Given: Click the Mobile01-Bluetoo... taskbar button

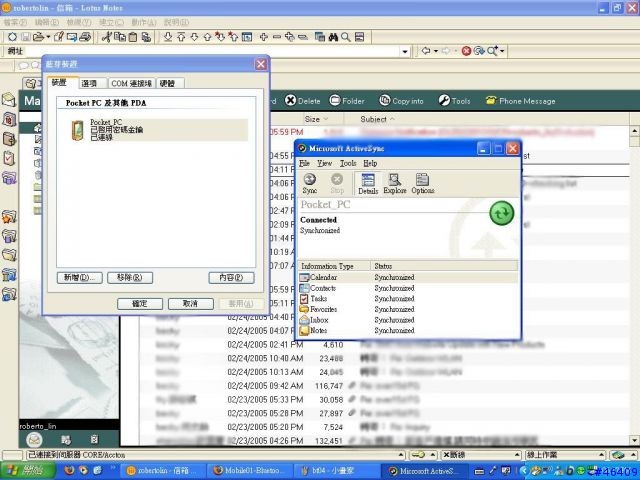Looking at the screenshot, I should [x=249, y=471].
